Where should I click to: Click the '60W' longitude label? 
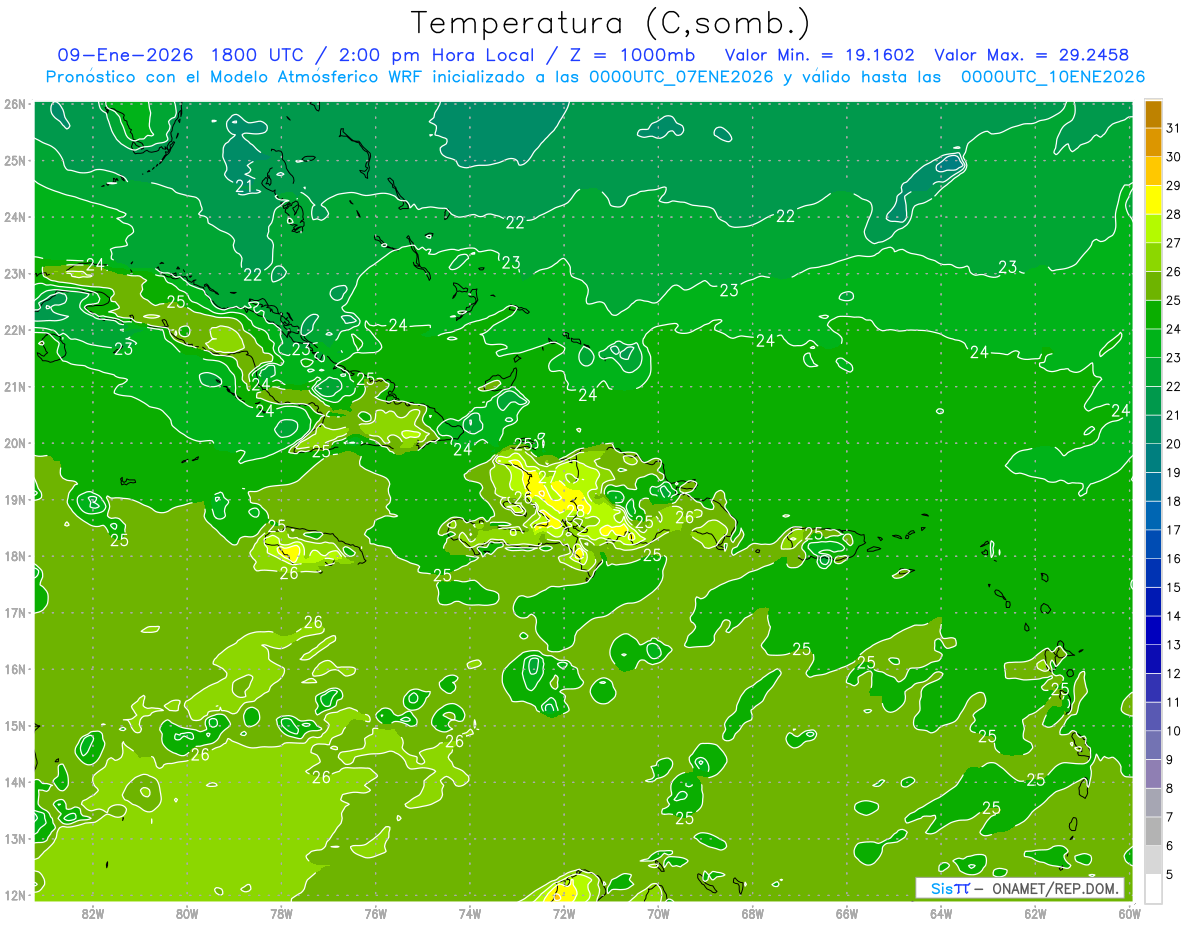point(1129,913)
